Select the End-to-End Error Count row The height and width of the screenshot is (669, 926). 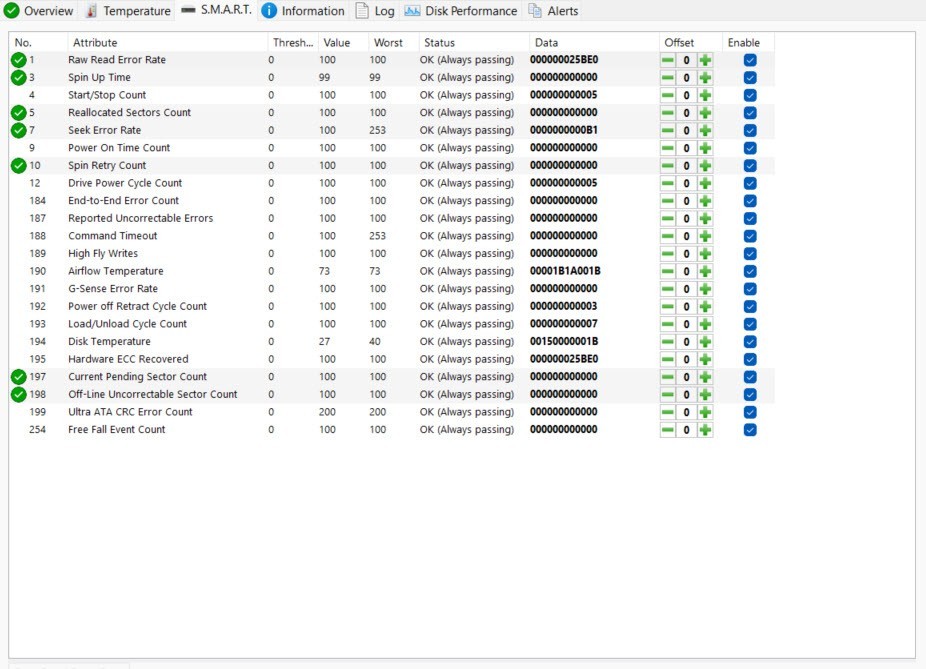[x=392, y=201]
